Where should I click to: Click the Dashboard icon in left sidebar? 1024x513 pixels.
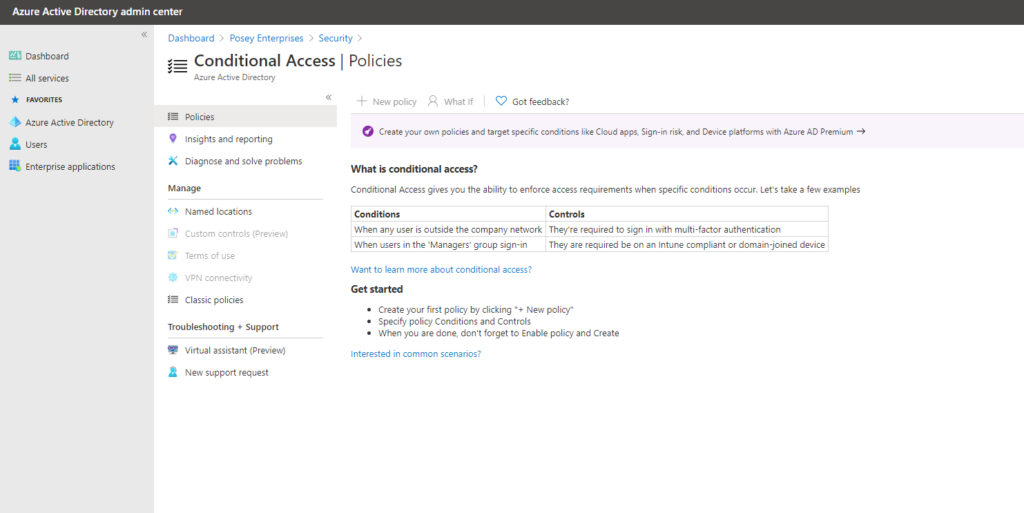point(15,56)
